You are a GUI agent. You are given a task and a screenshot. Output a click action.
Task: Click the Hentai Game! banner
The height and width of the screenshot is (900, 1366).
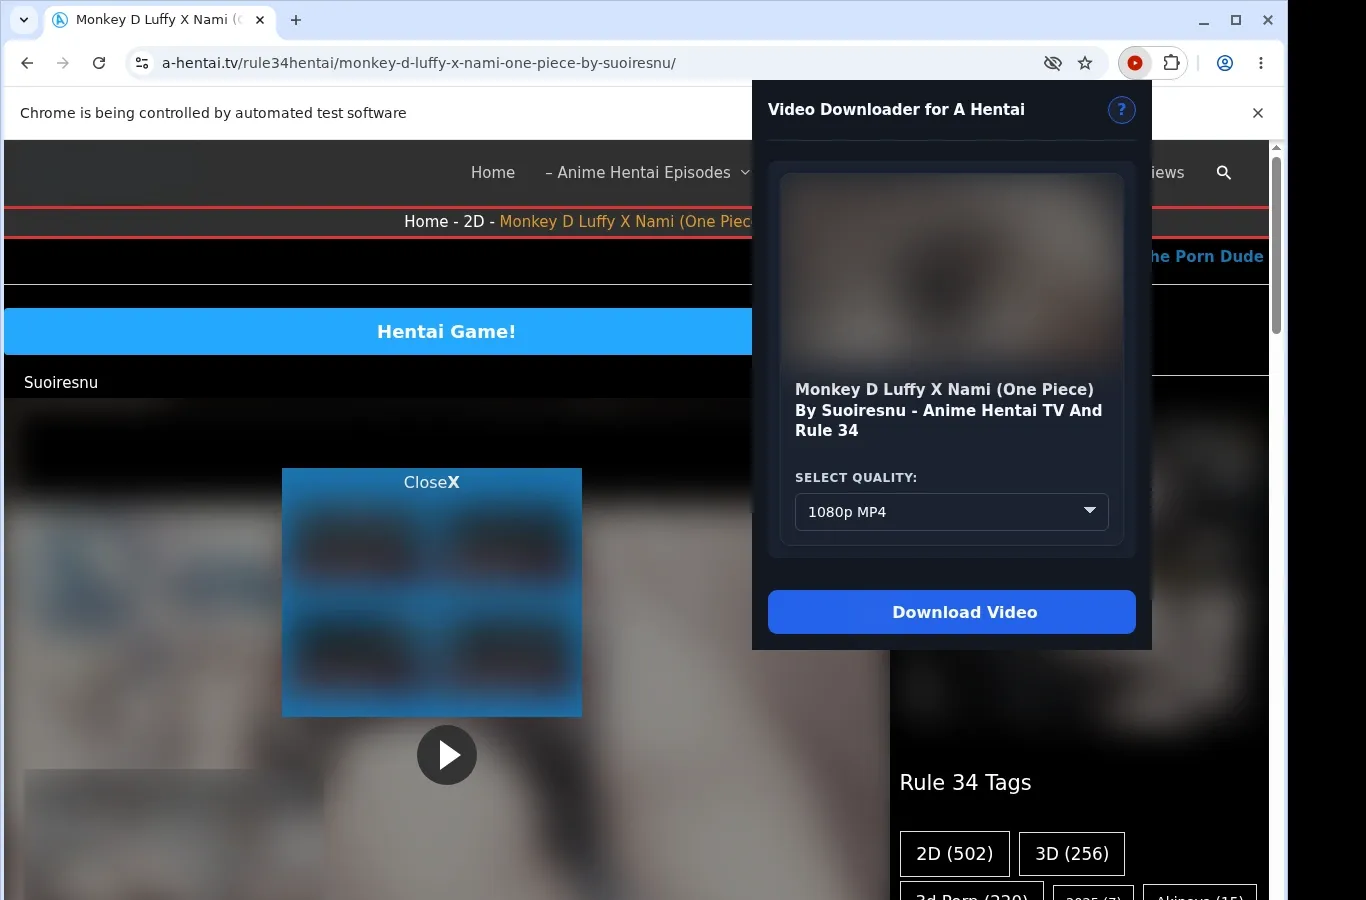[x=446, y=332]
